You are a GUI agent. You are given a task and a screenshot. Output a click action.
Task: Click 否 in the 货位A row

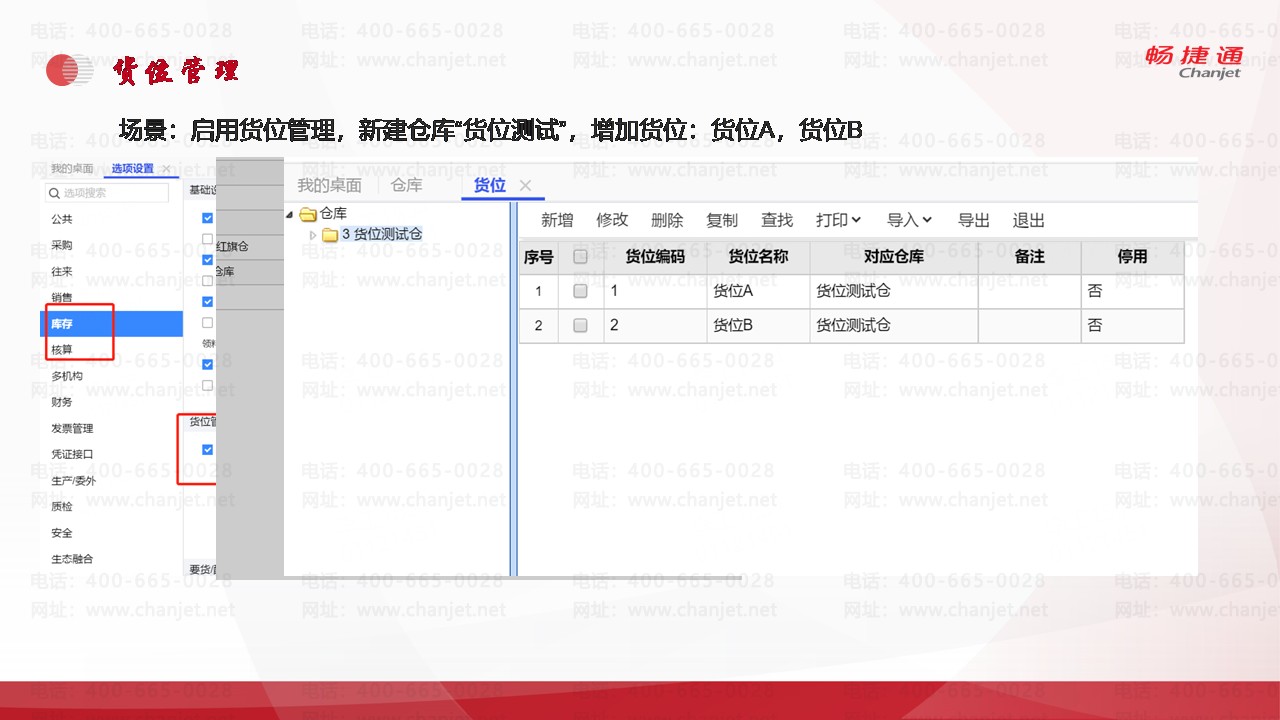point(1132,292)
